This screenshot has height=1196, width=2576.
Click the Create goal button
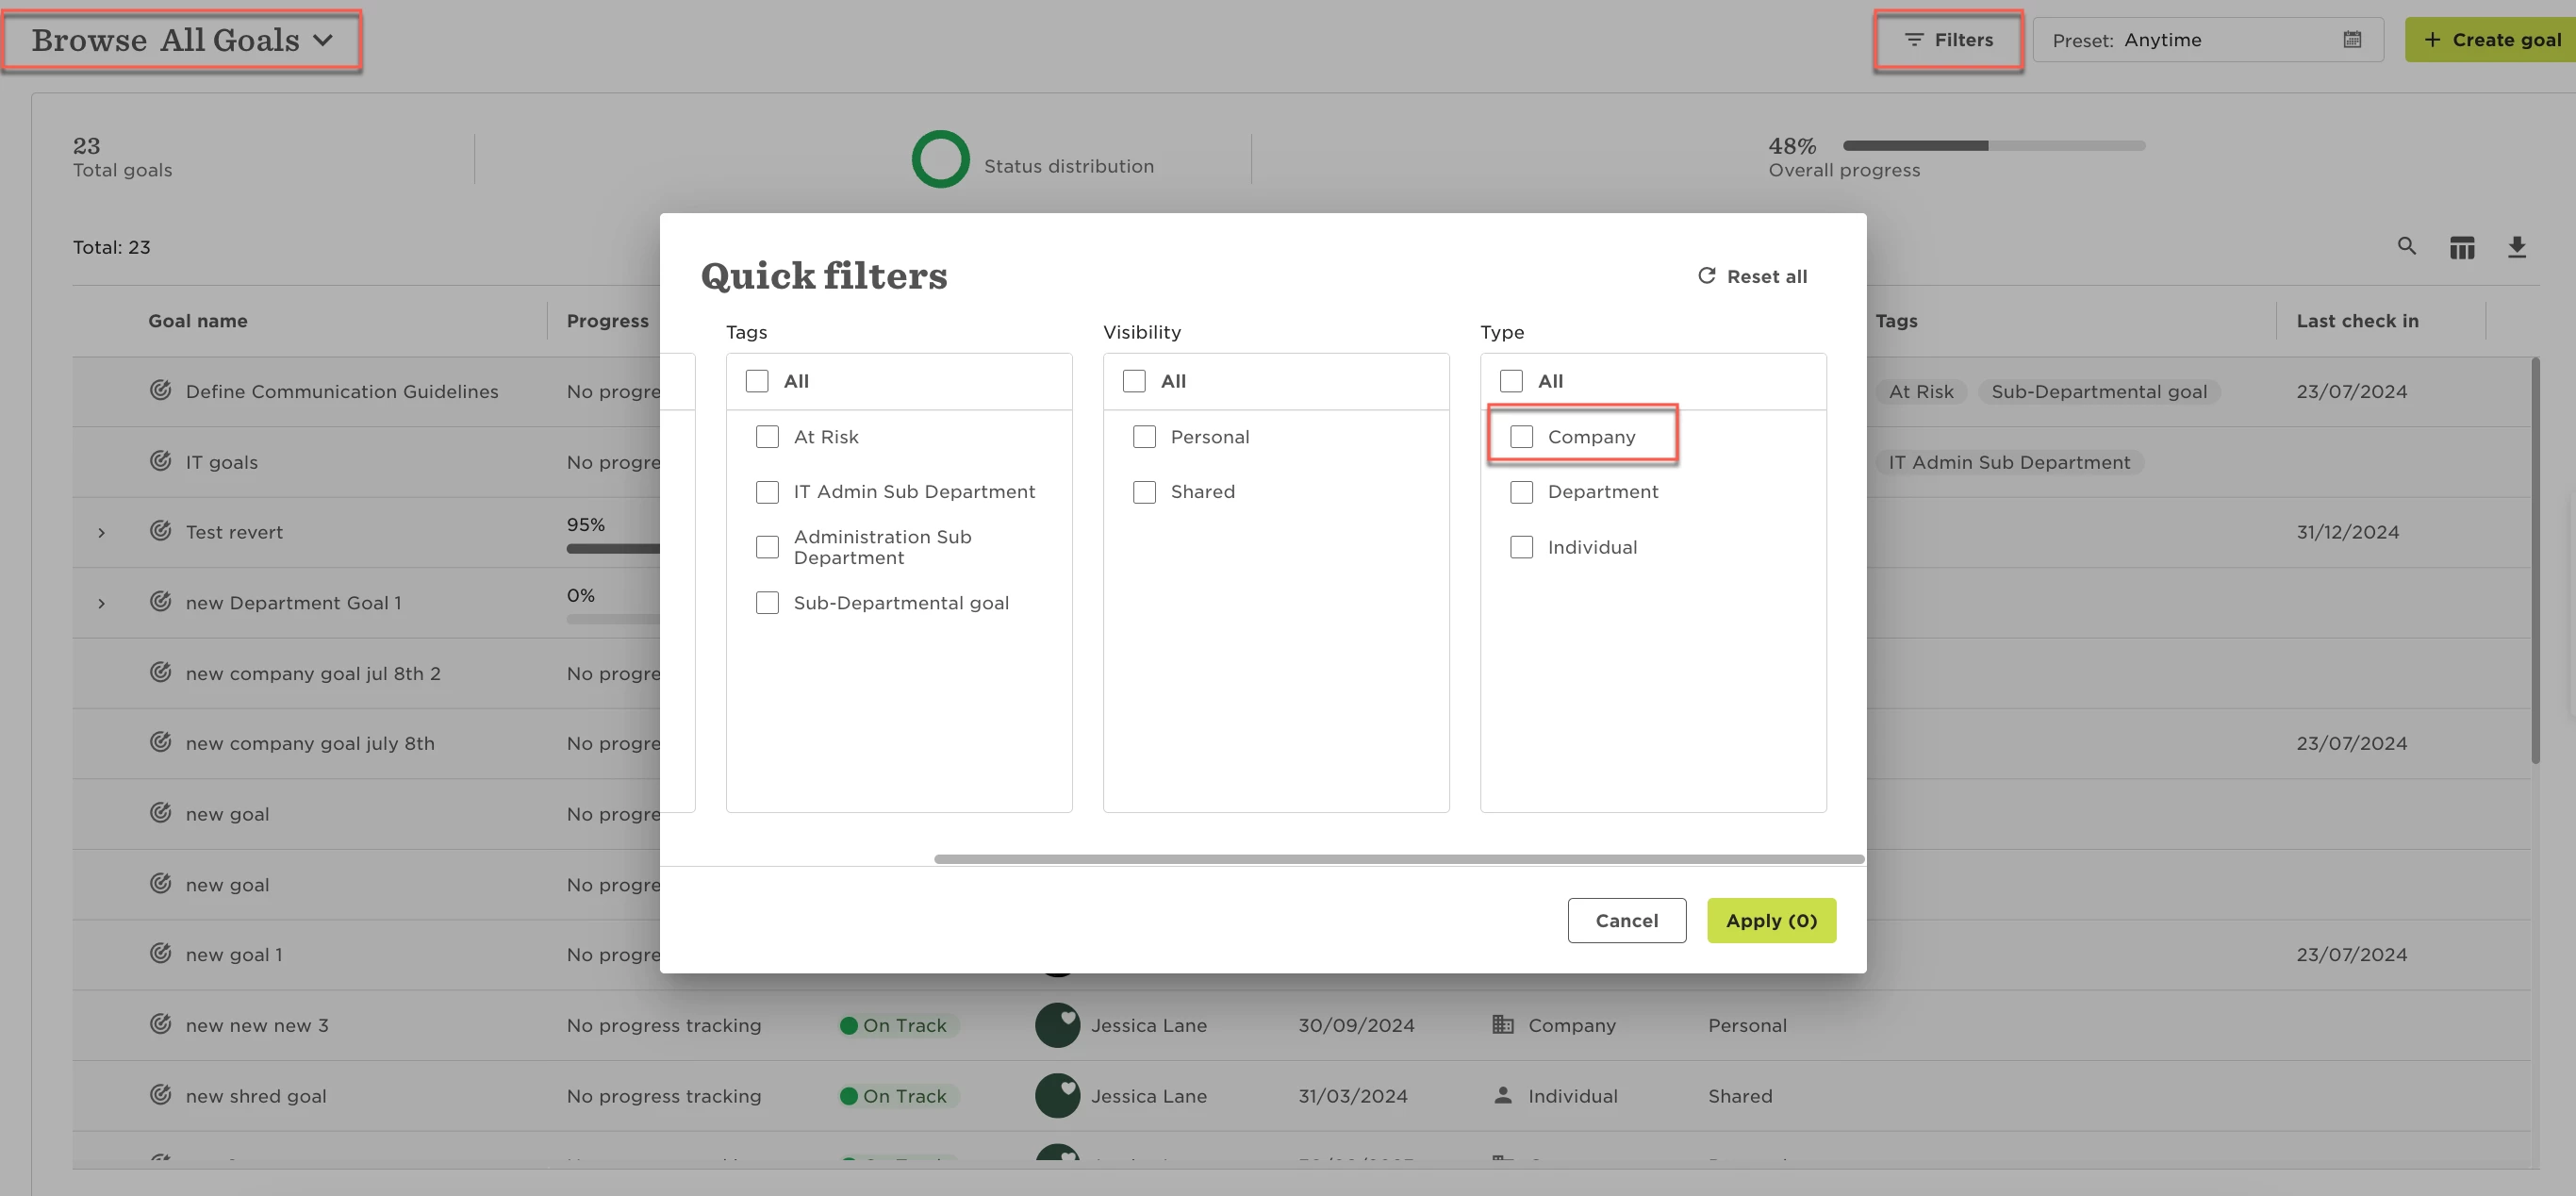tap(2490, 40)
